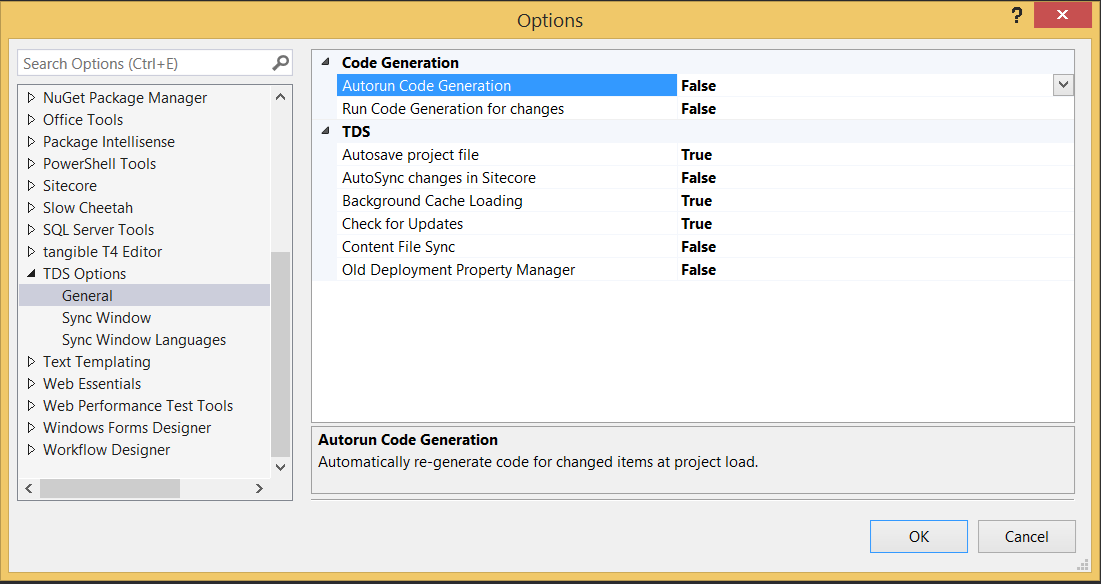Collapse the TDS Options tree node
Viewport: 1101px width, 584px height.
tap(31, 274)
